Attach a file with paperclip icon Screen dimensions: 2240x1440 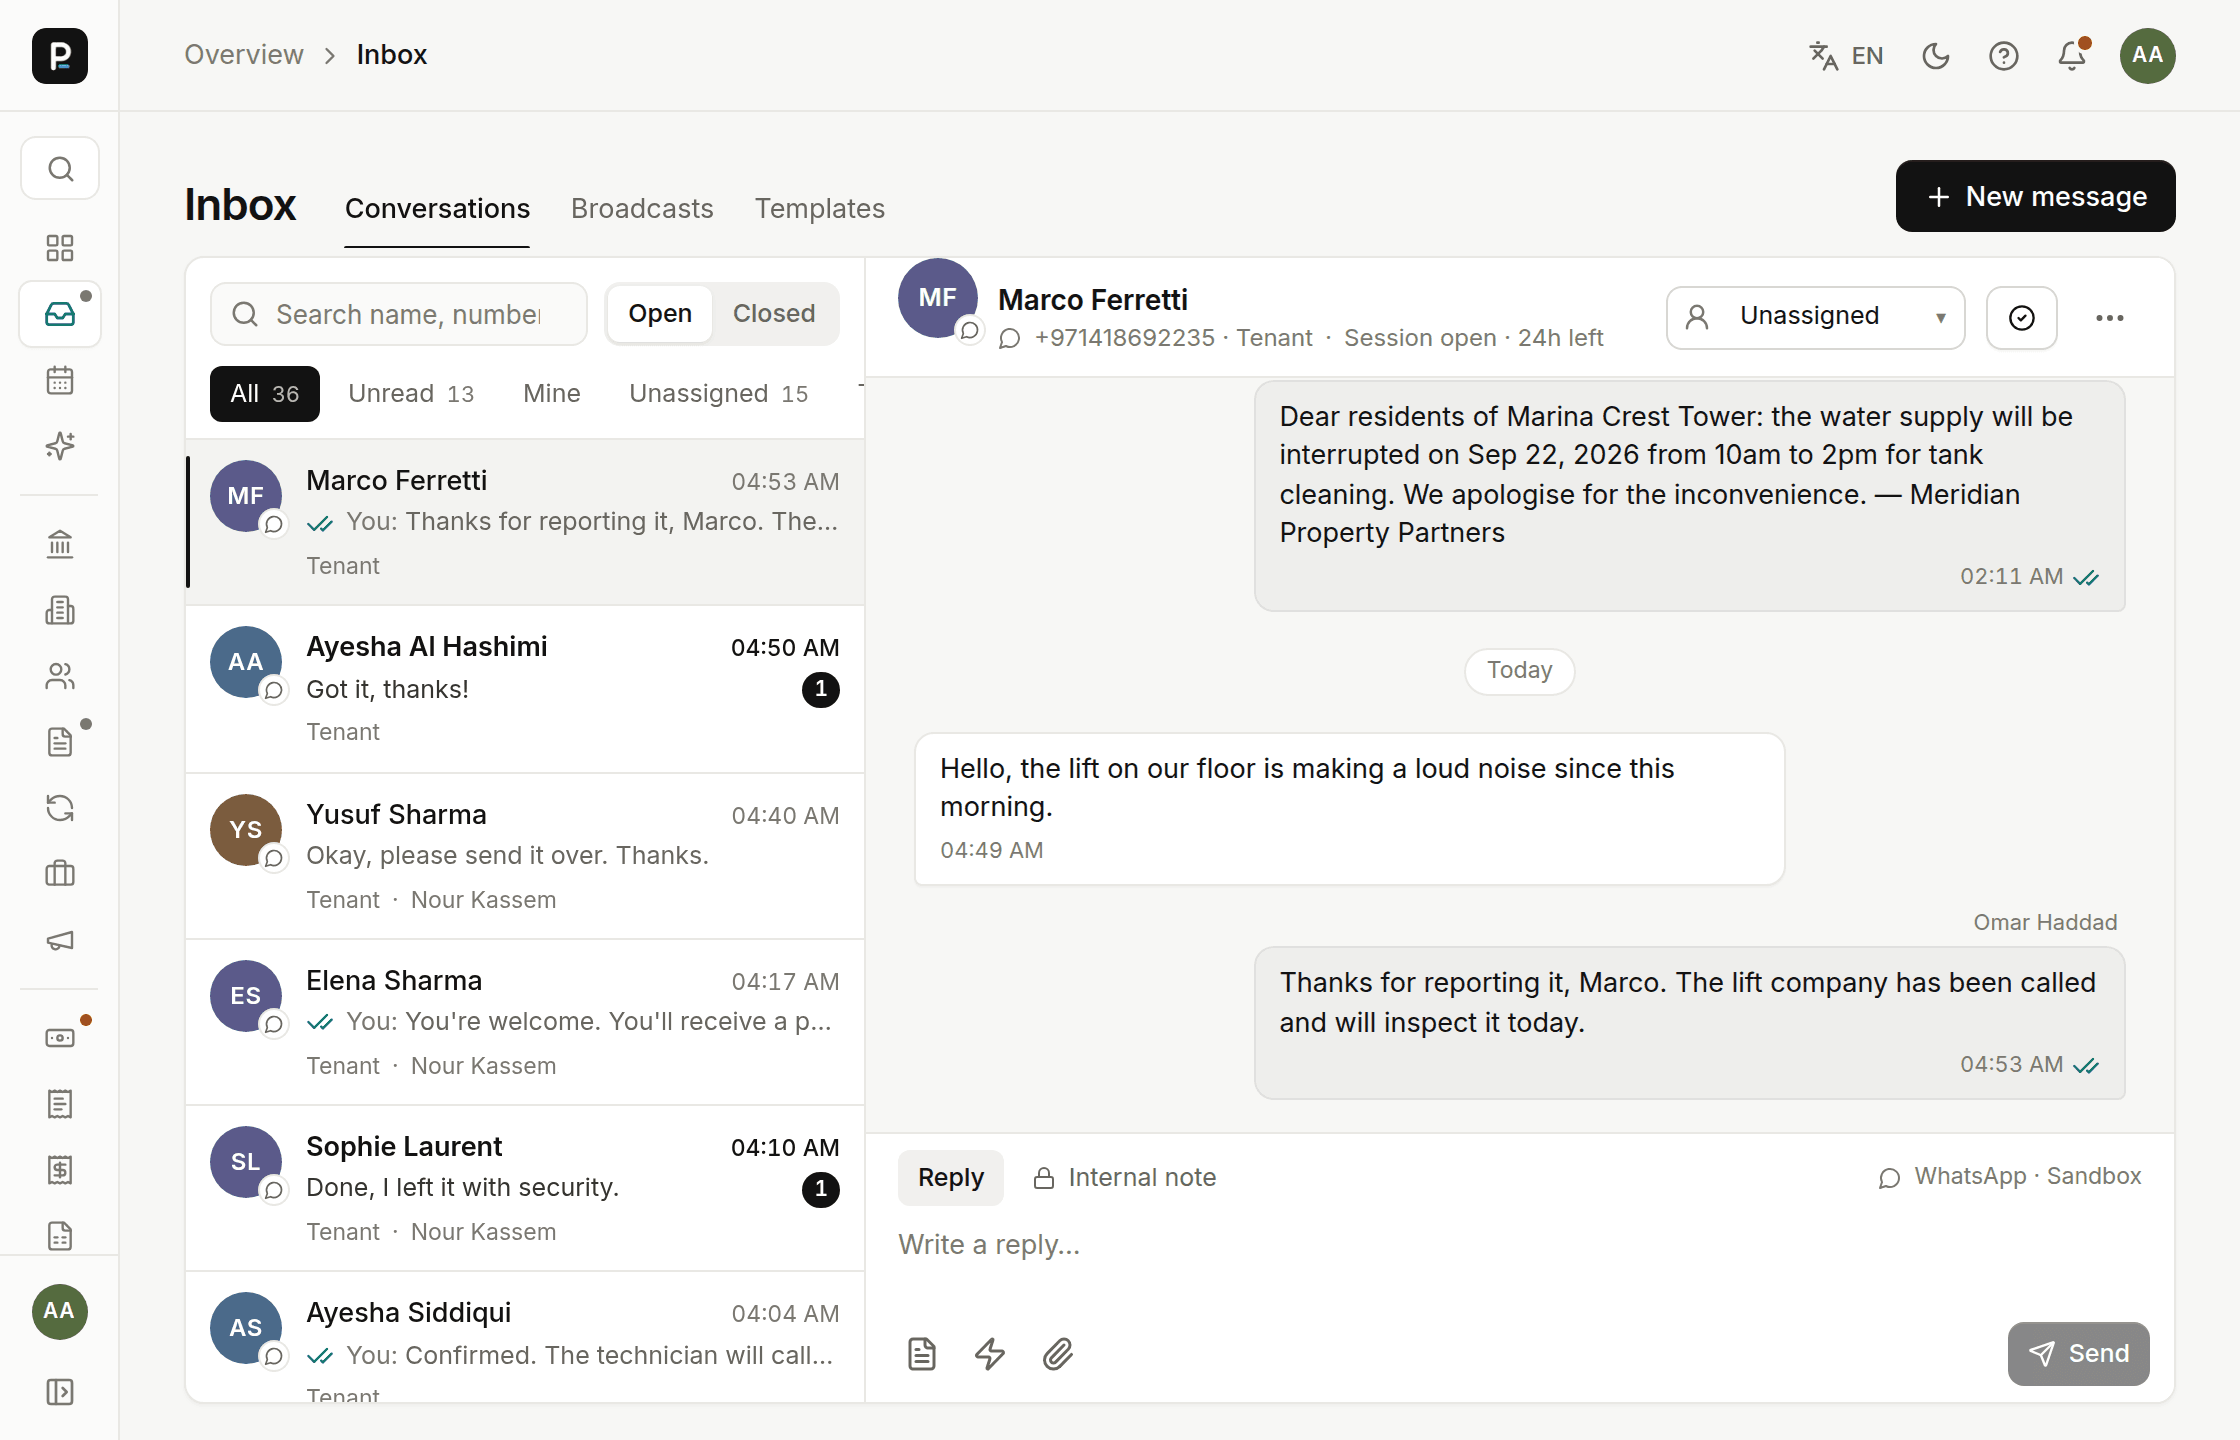click(x=1058, y=1354)
